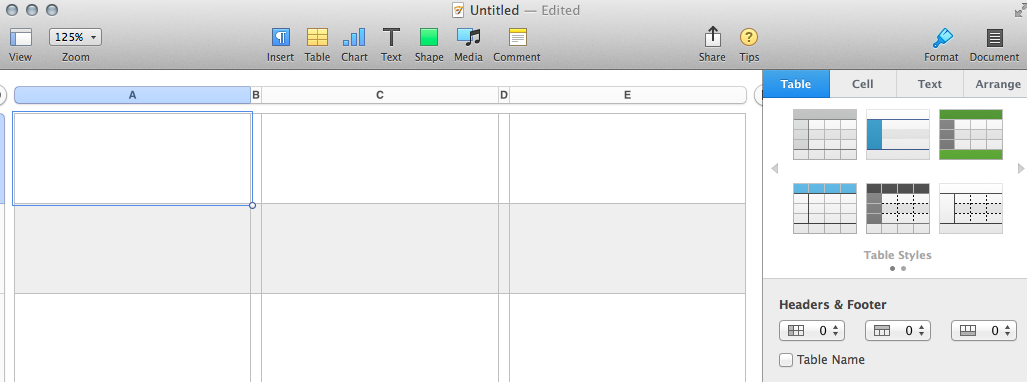Insert a Chart from toolbar
This screenshot has width=1027, height=382.
pos(354,37)
